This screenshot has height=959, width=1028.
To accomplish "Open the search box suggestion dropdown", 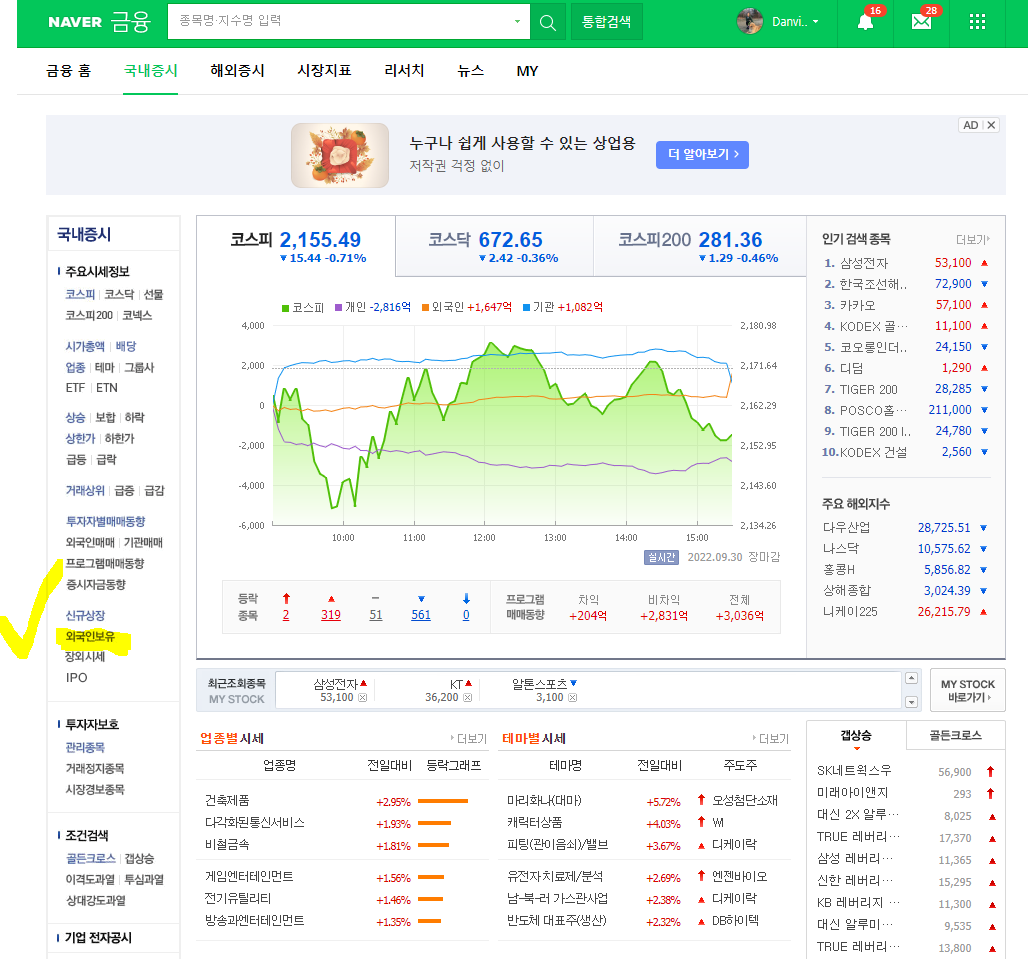I will tap(517, 22).
